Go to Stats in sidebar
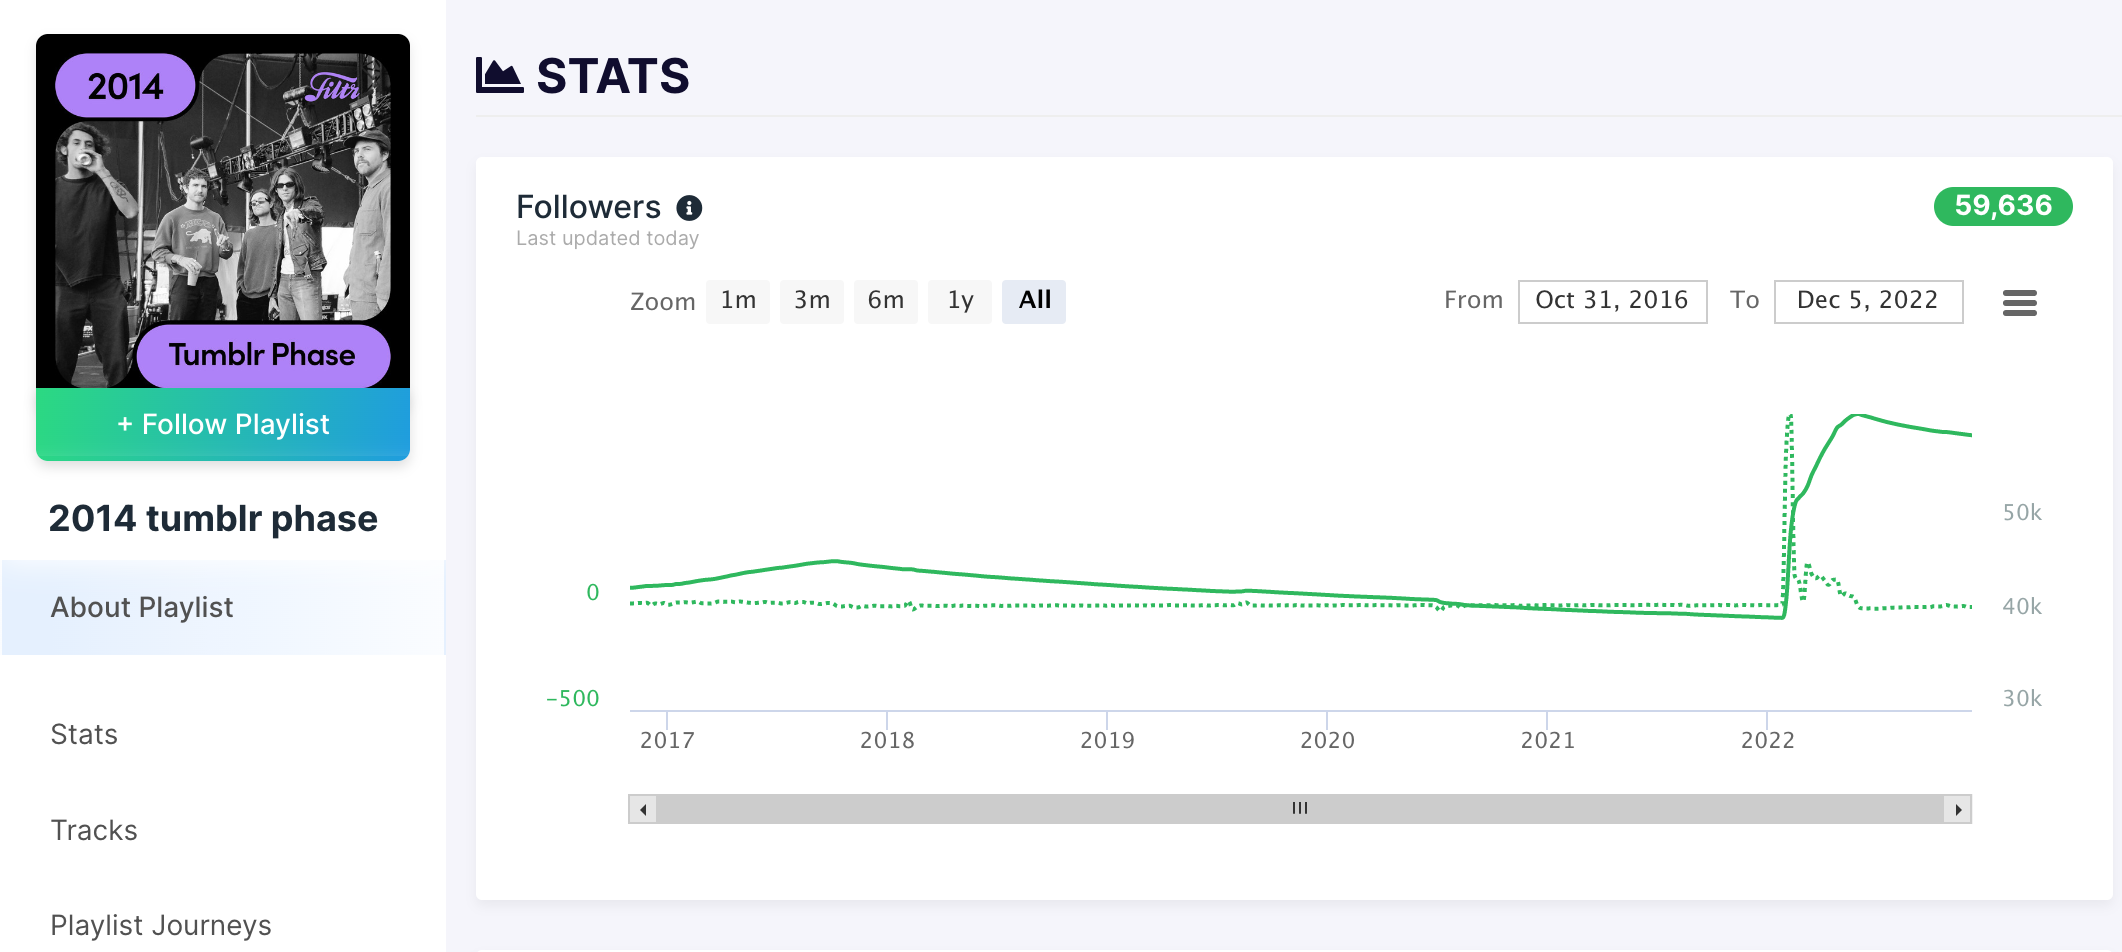This screenshot has width=2122, height=952. point(84,734)
